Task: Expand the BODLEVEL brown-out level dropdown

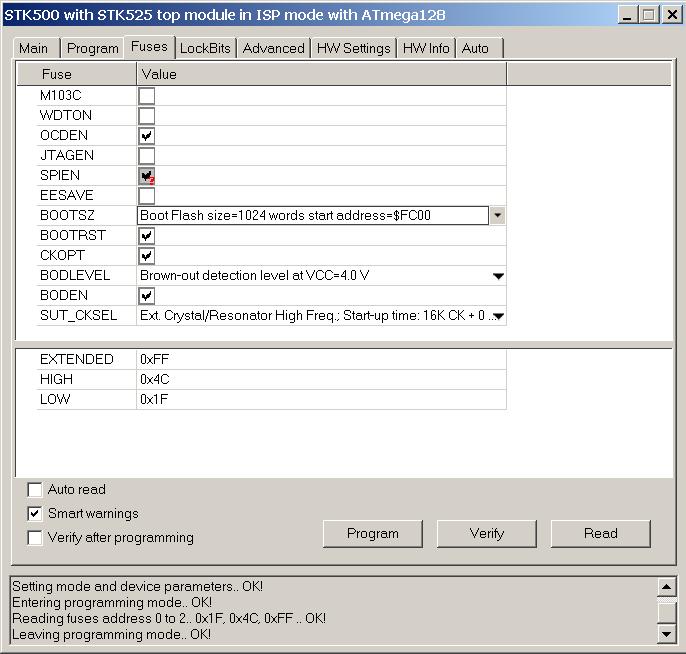Action: (498, 276)
